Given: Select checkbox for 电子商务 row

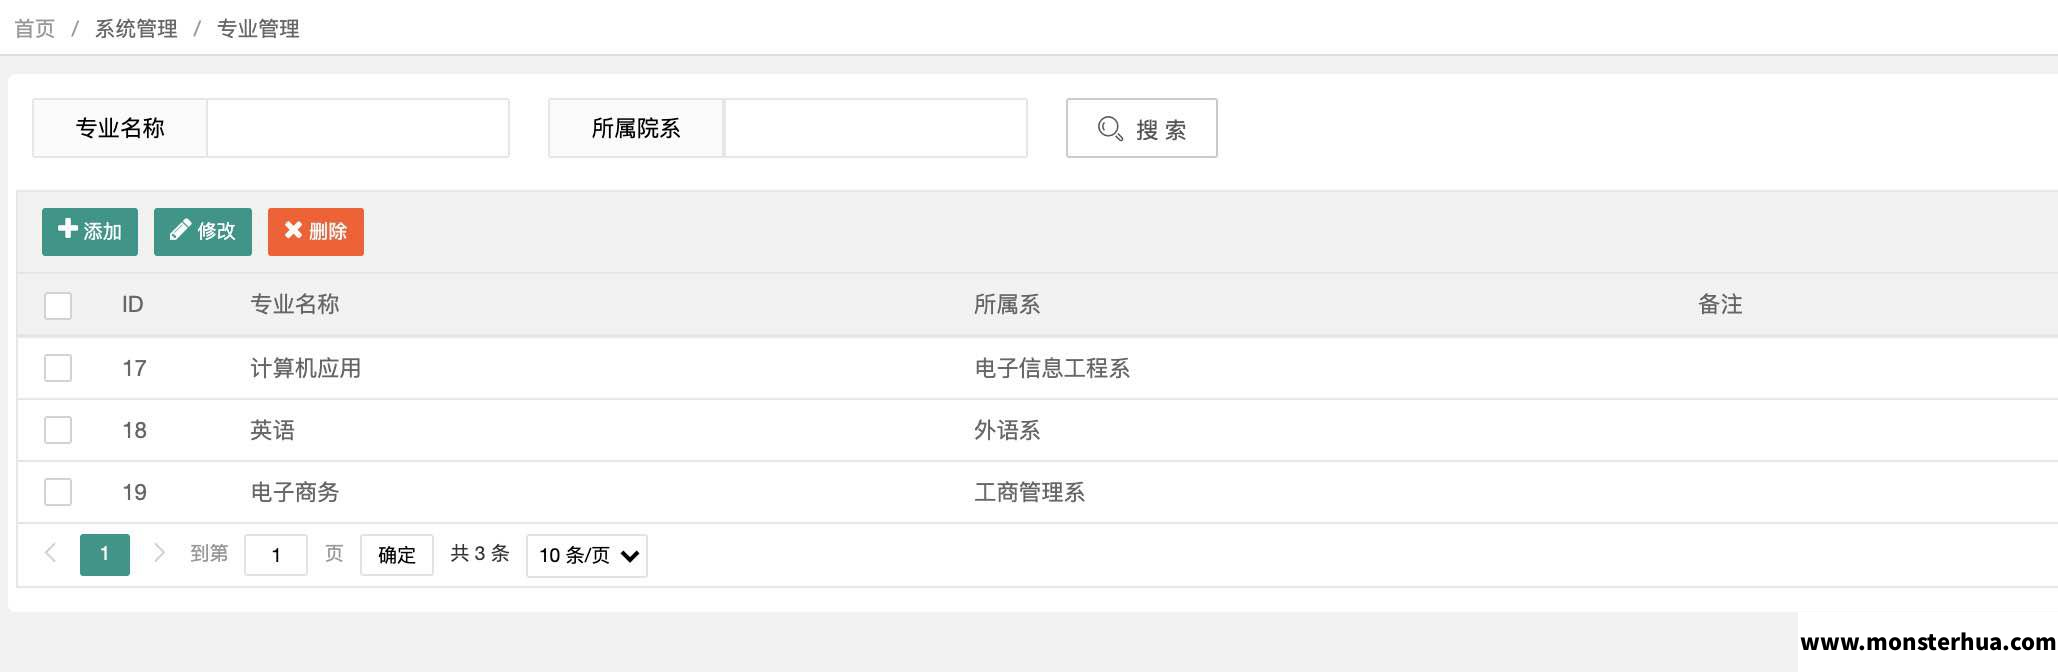Looking at the screenshot, I should point(58,492).
